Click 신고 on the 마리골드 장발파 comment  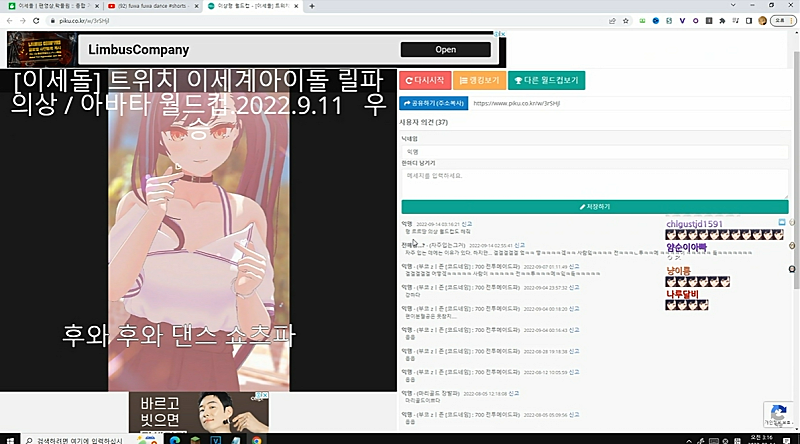coord(514,393)
